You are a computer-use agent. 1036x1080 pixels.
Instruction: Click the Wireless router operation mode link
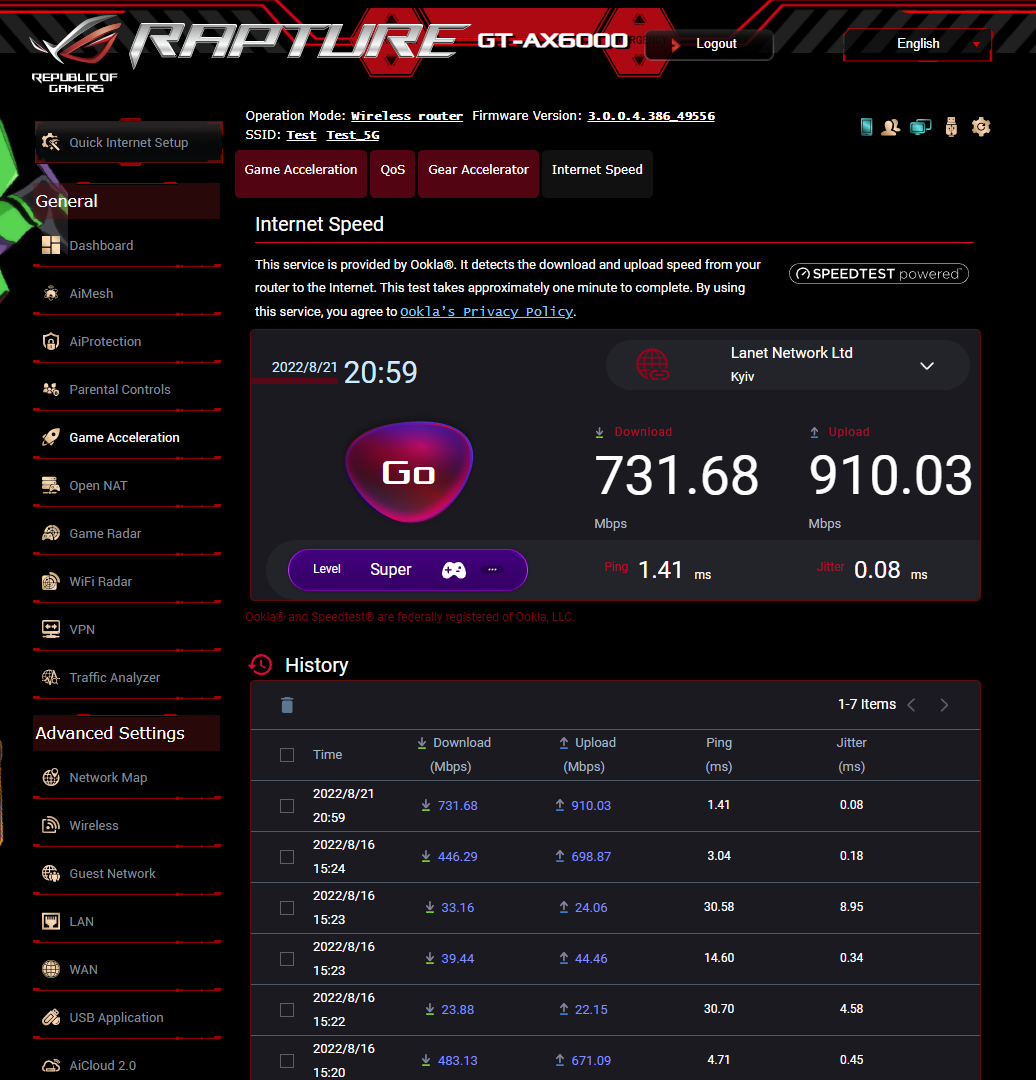pos(407,116)
